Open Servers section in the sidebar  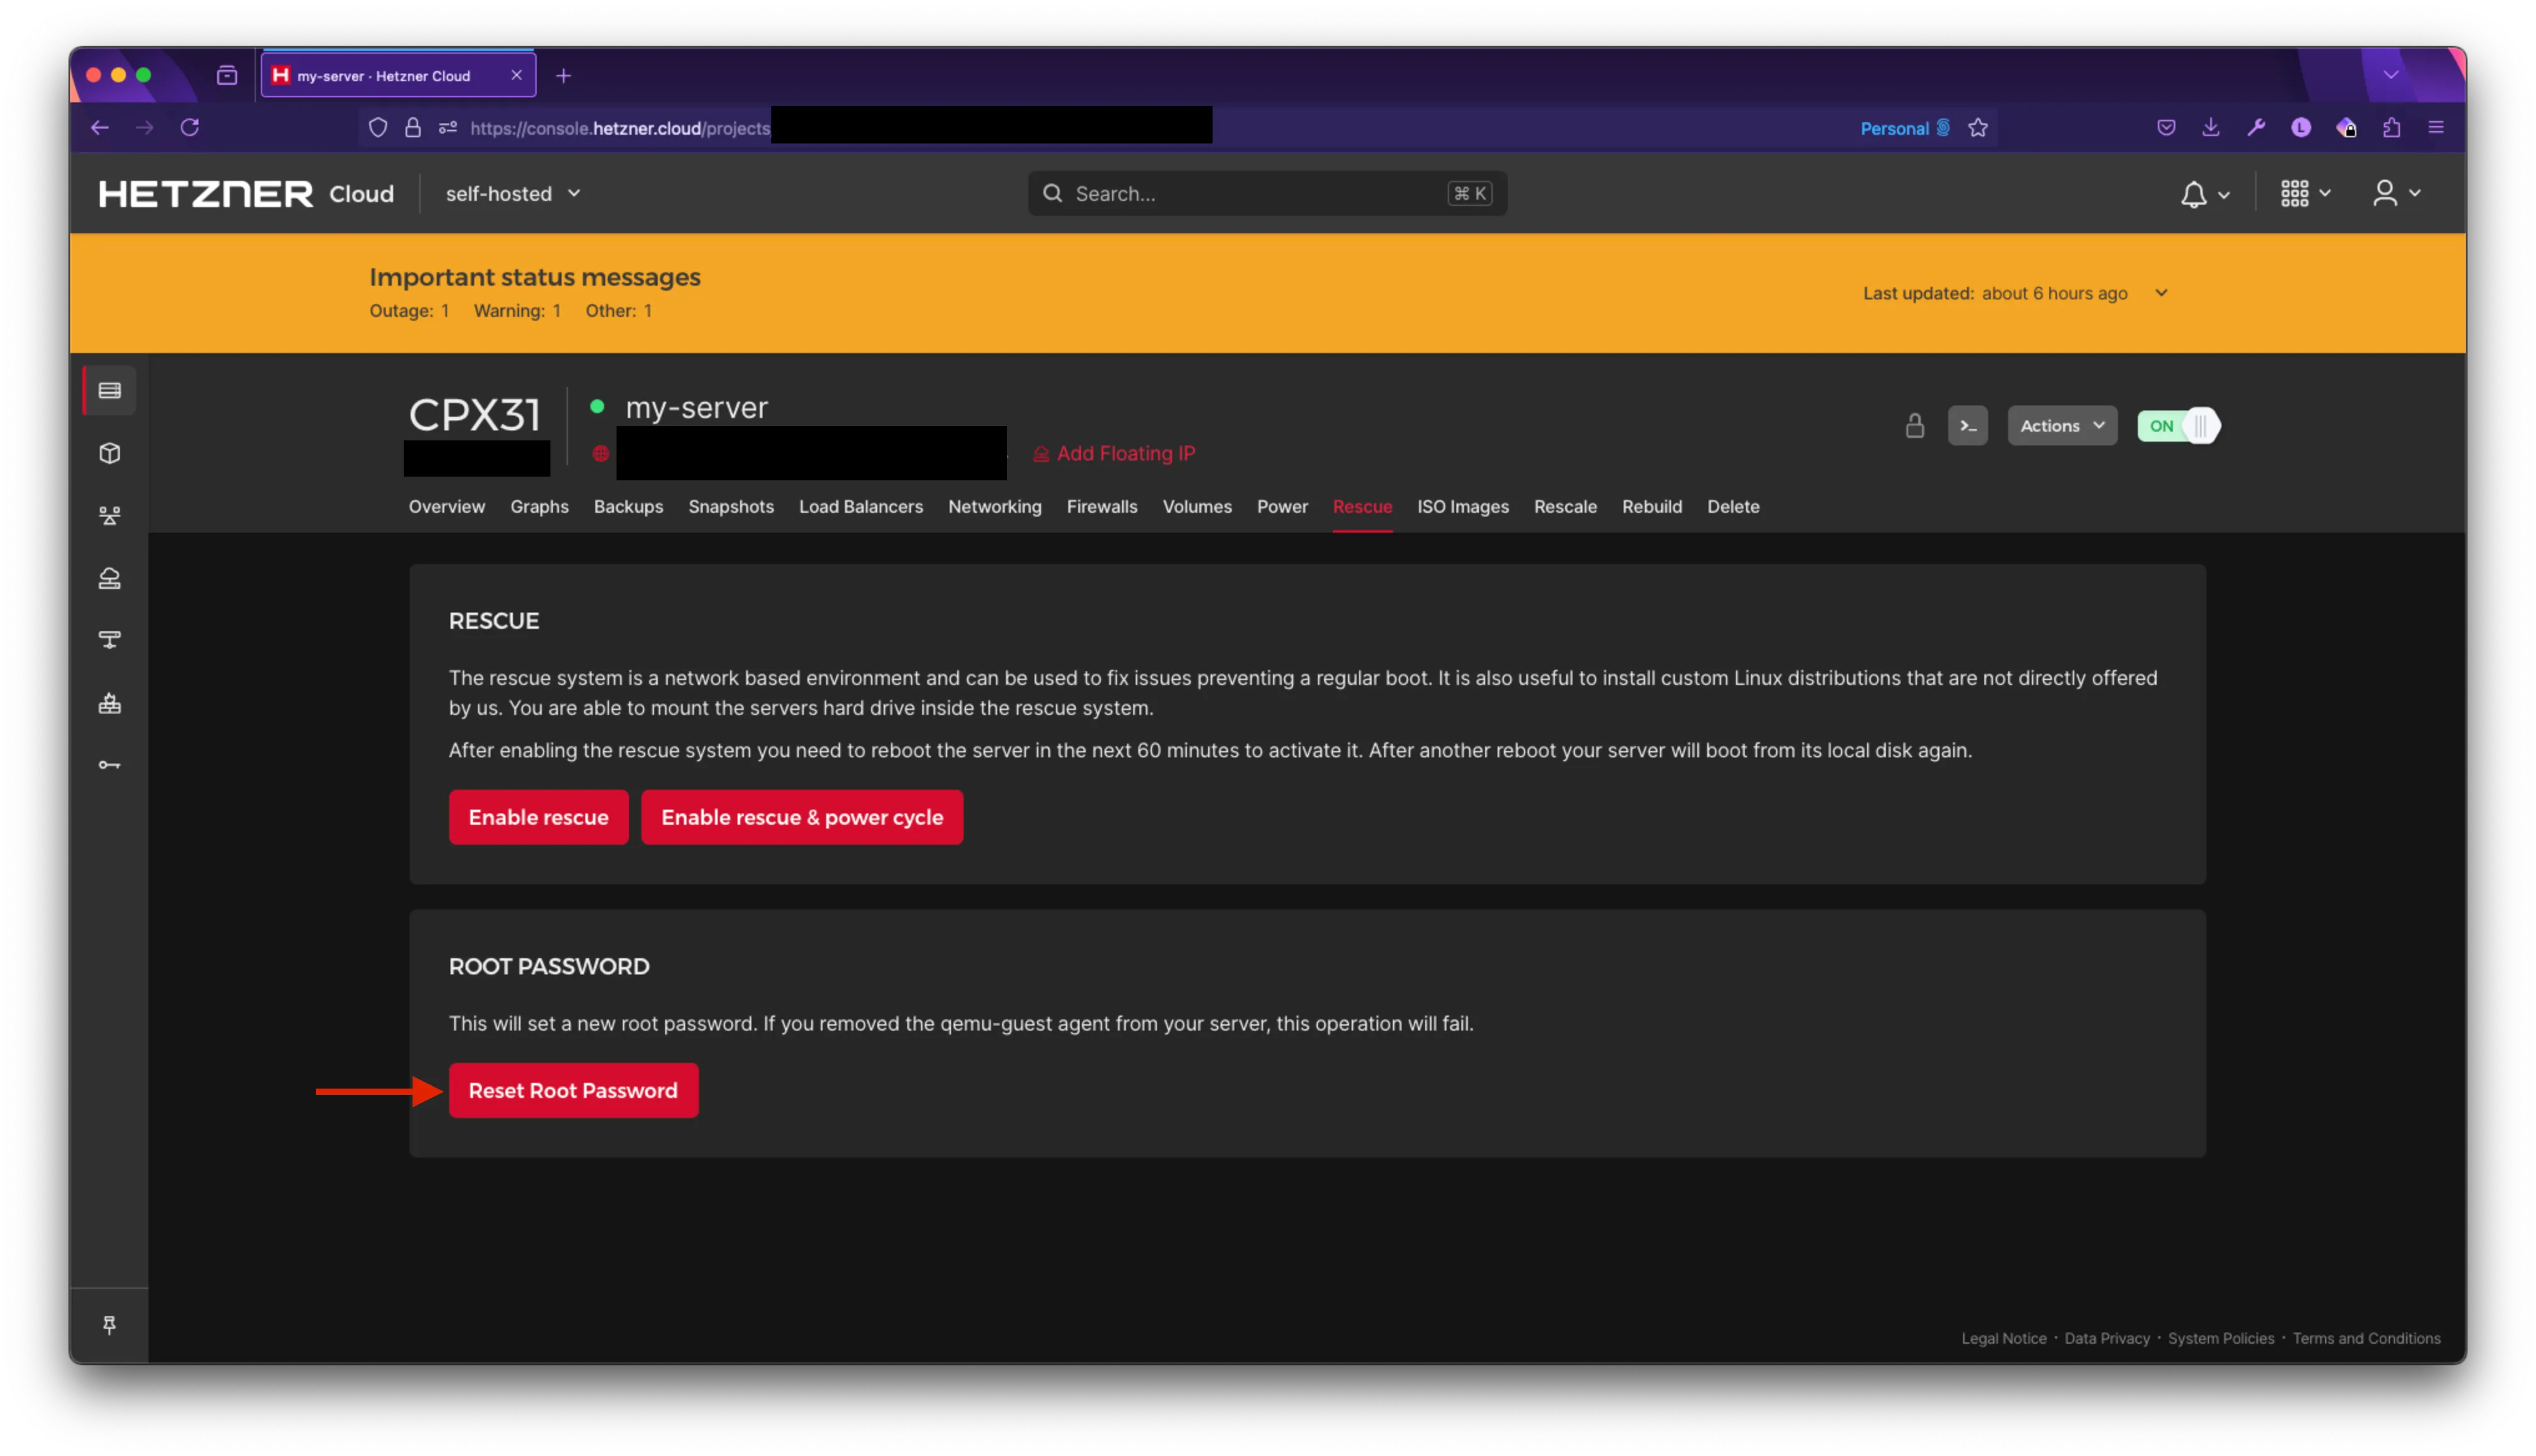click(110, 390)
